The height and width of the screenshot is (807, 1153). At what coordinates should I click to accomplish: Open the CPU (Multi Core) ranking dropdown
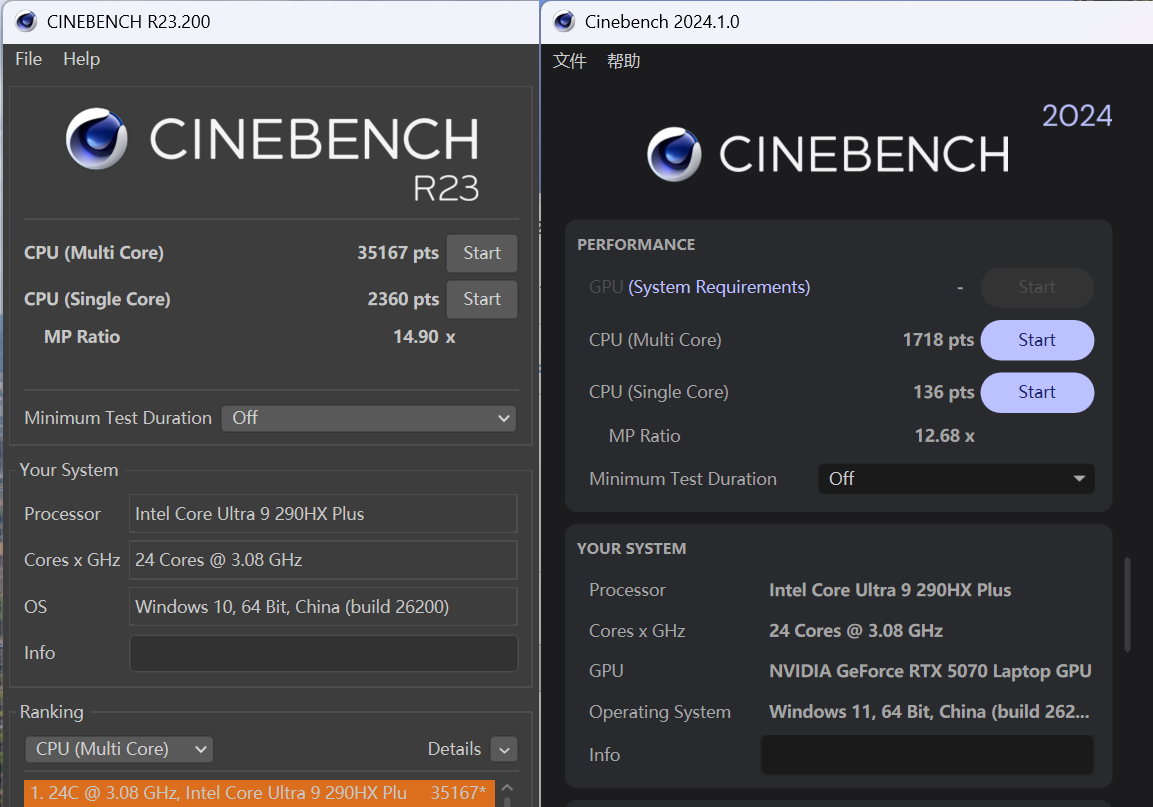[x=119, y=749]
